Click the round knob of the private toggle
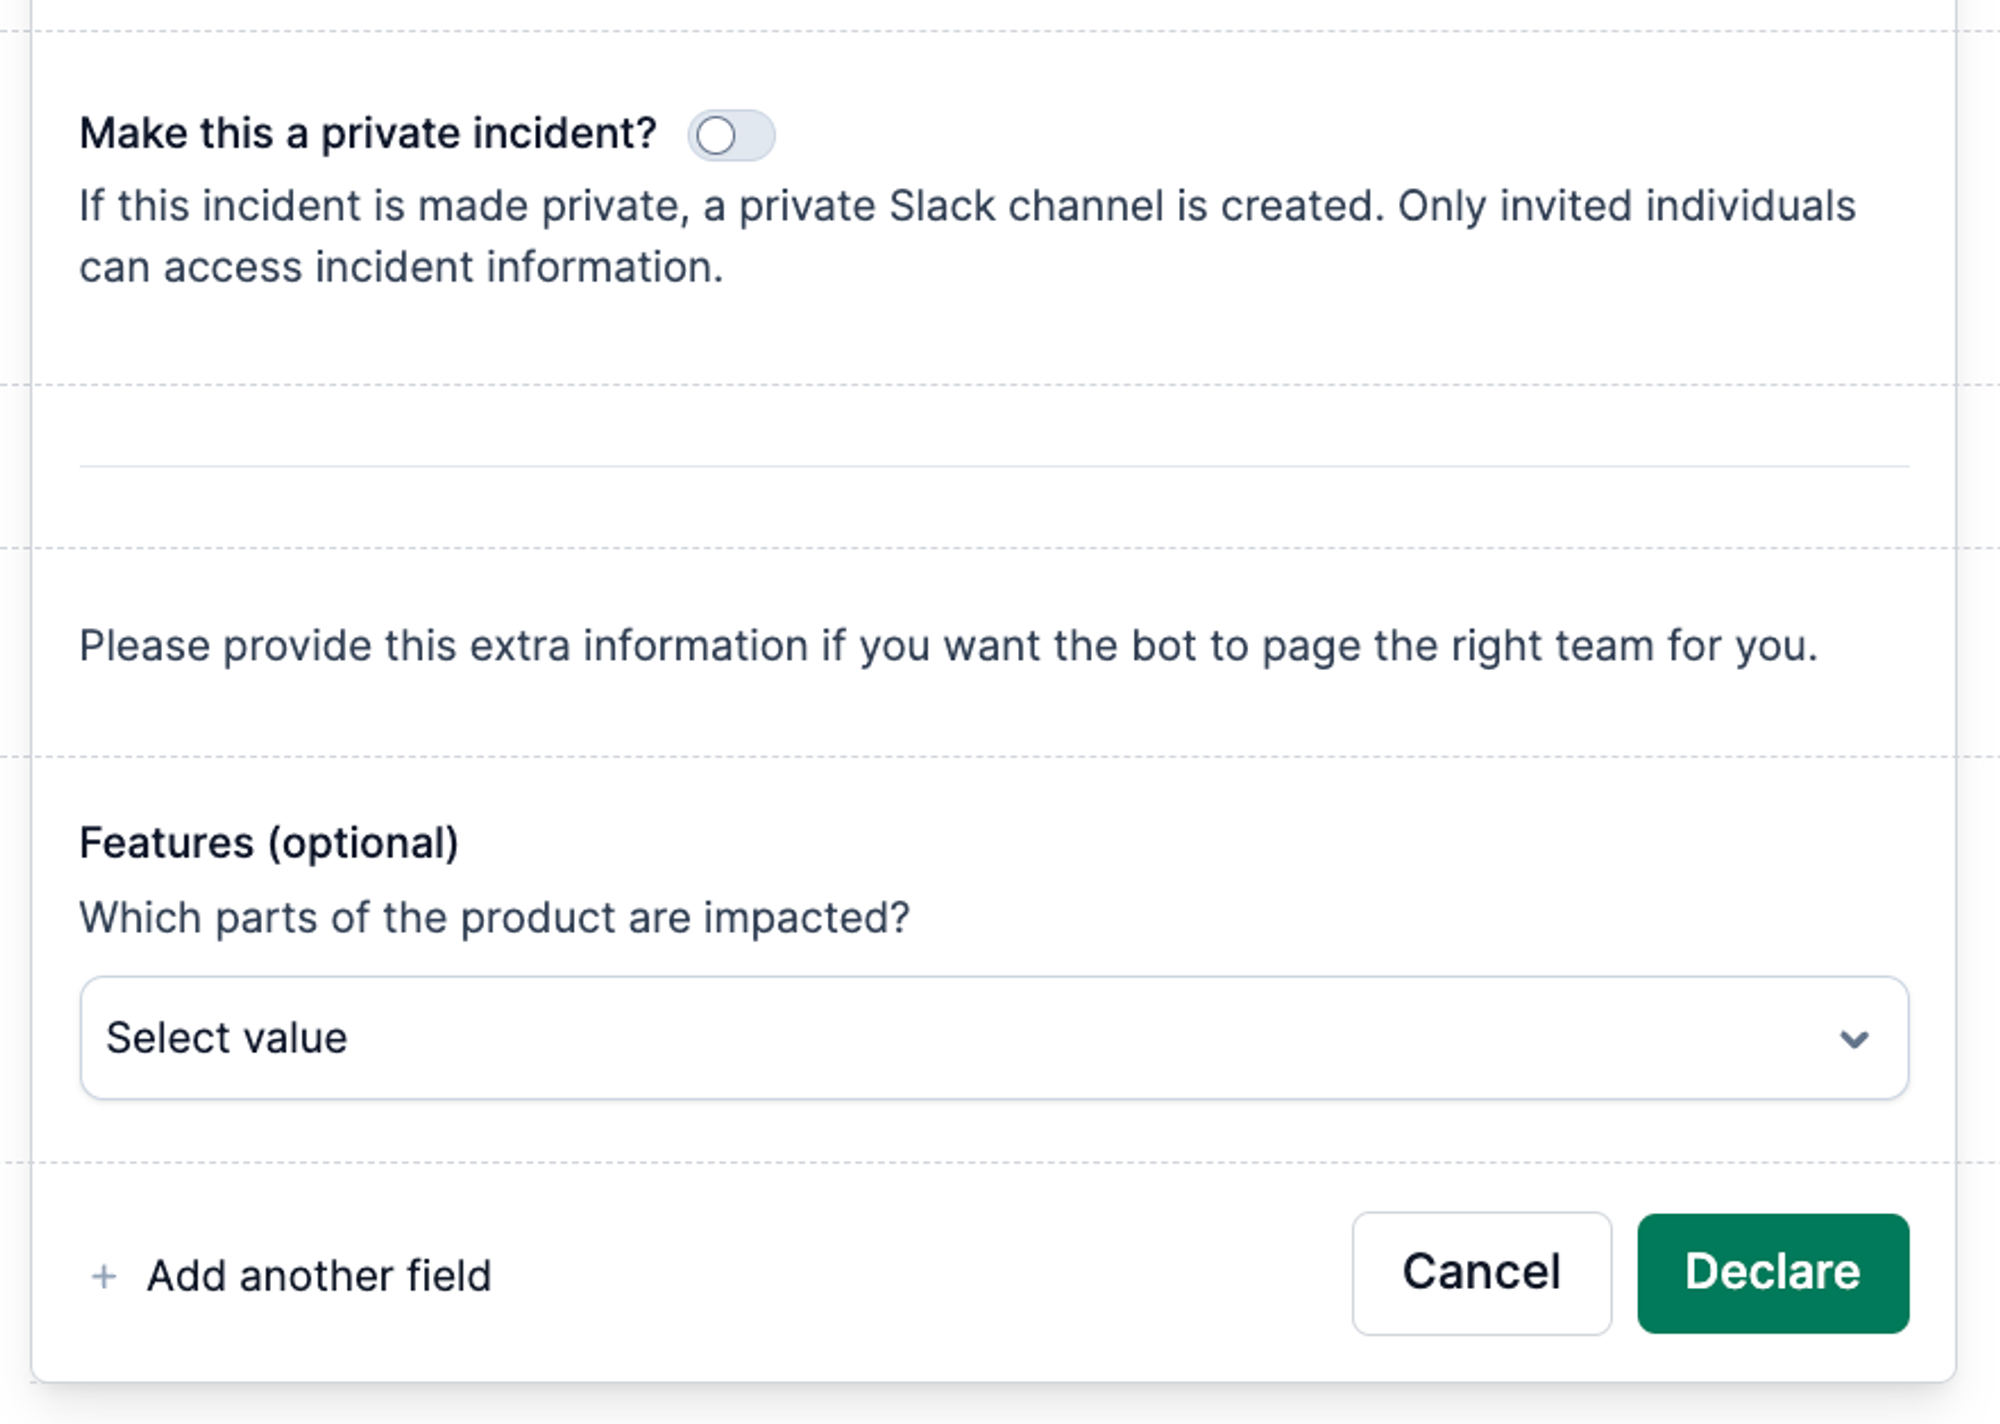The image size is (2000, 1424). pos(716,136)
